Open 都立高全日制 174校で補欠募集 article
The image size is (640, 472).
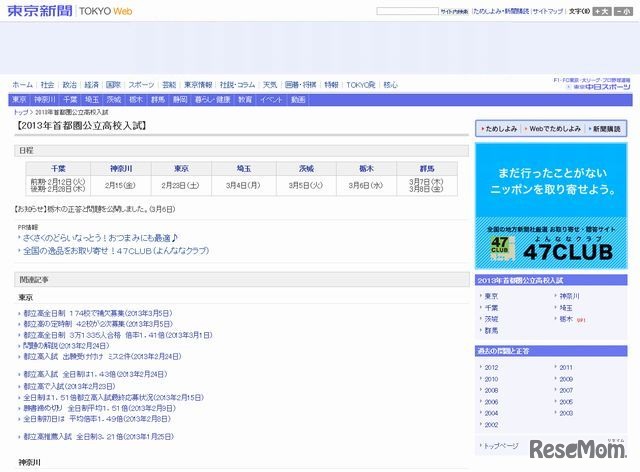98,313
